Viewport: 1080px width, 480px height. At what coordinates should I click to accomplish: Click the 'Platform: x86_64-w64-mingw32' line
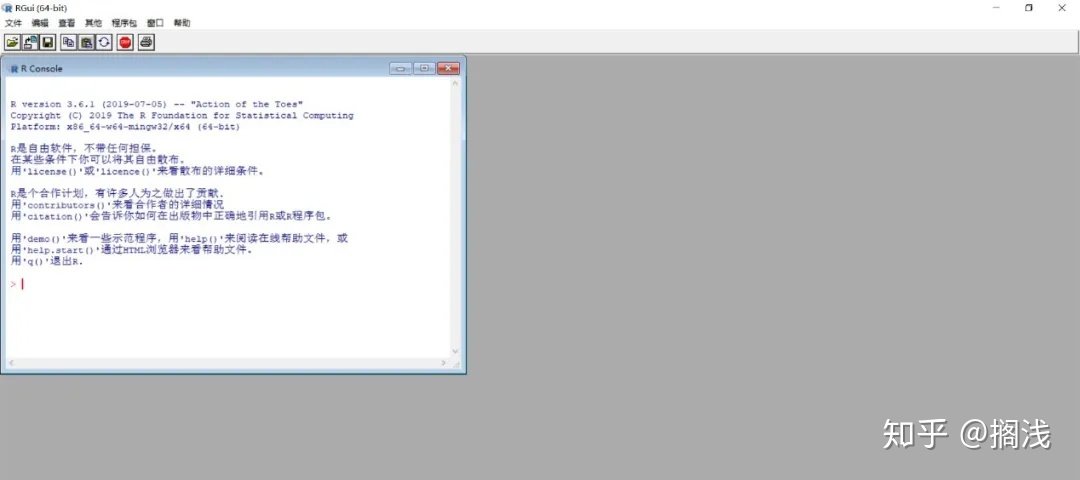point(125,127)
